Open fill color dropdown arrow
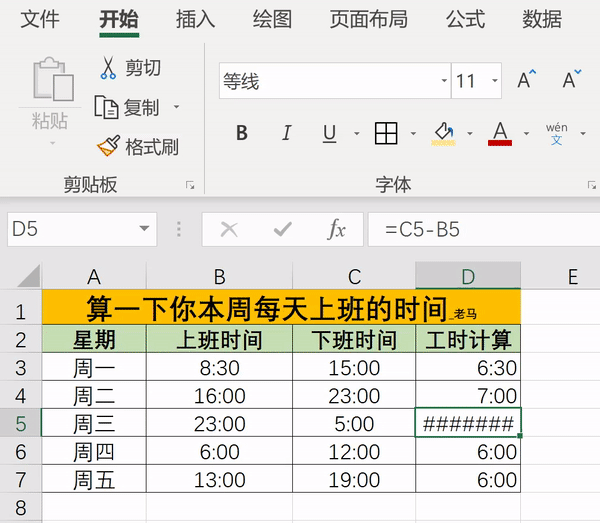Image resolution: width=600 pixels, height=523 pixels. pyautogui.click(x=470, y=134)
